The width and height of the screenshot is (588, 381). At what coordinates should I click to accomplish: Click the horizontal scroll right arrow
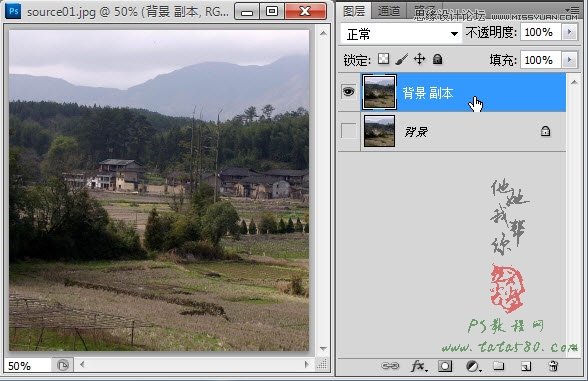[x=307, y=364]
